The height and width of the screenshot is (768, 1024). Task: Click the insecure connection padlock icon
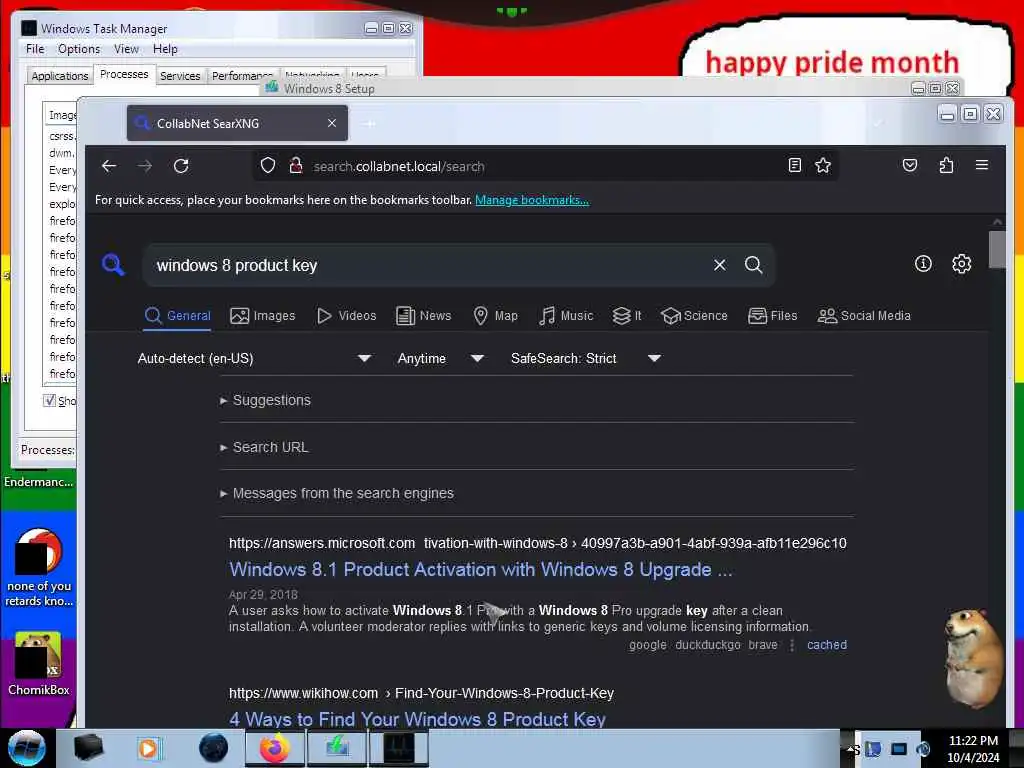[296, 165]
